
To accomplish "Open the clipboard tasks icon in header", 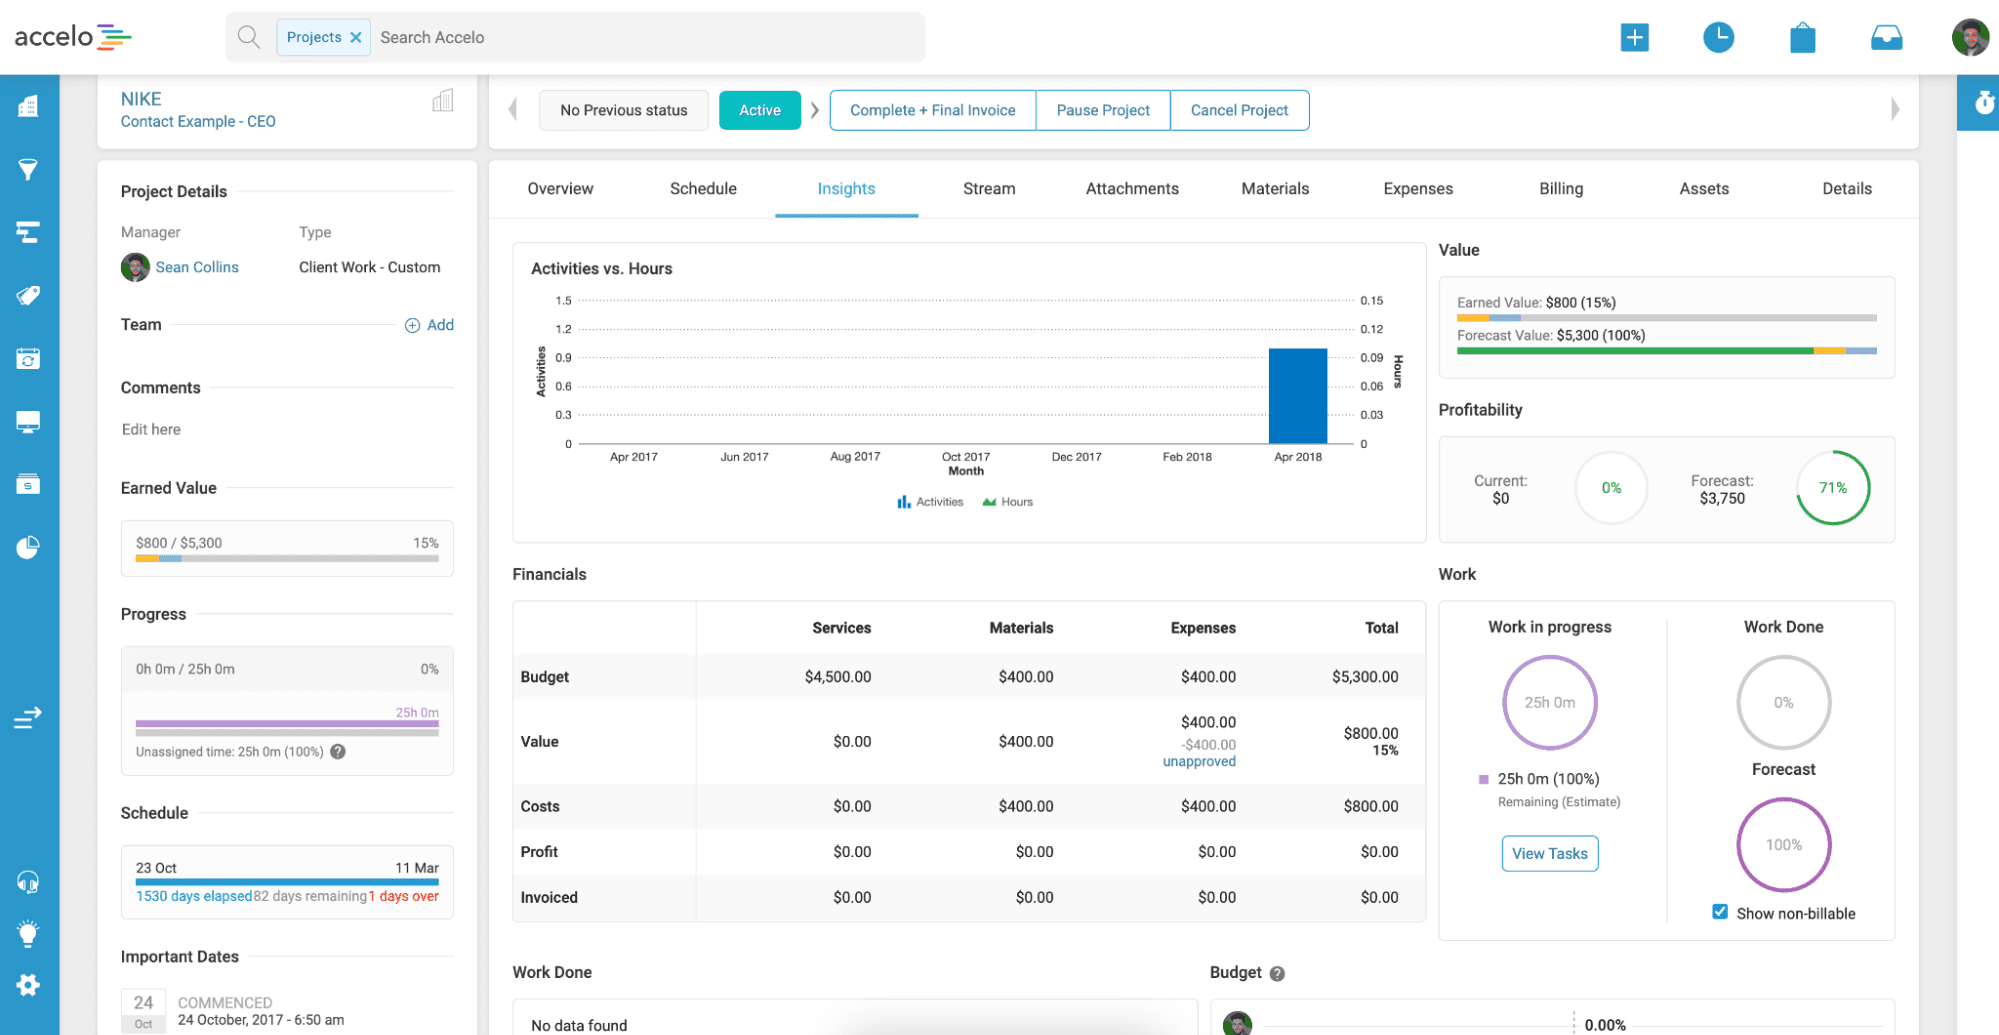I will [x=1802, y=39].
